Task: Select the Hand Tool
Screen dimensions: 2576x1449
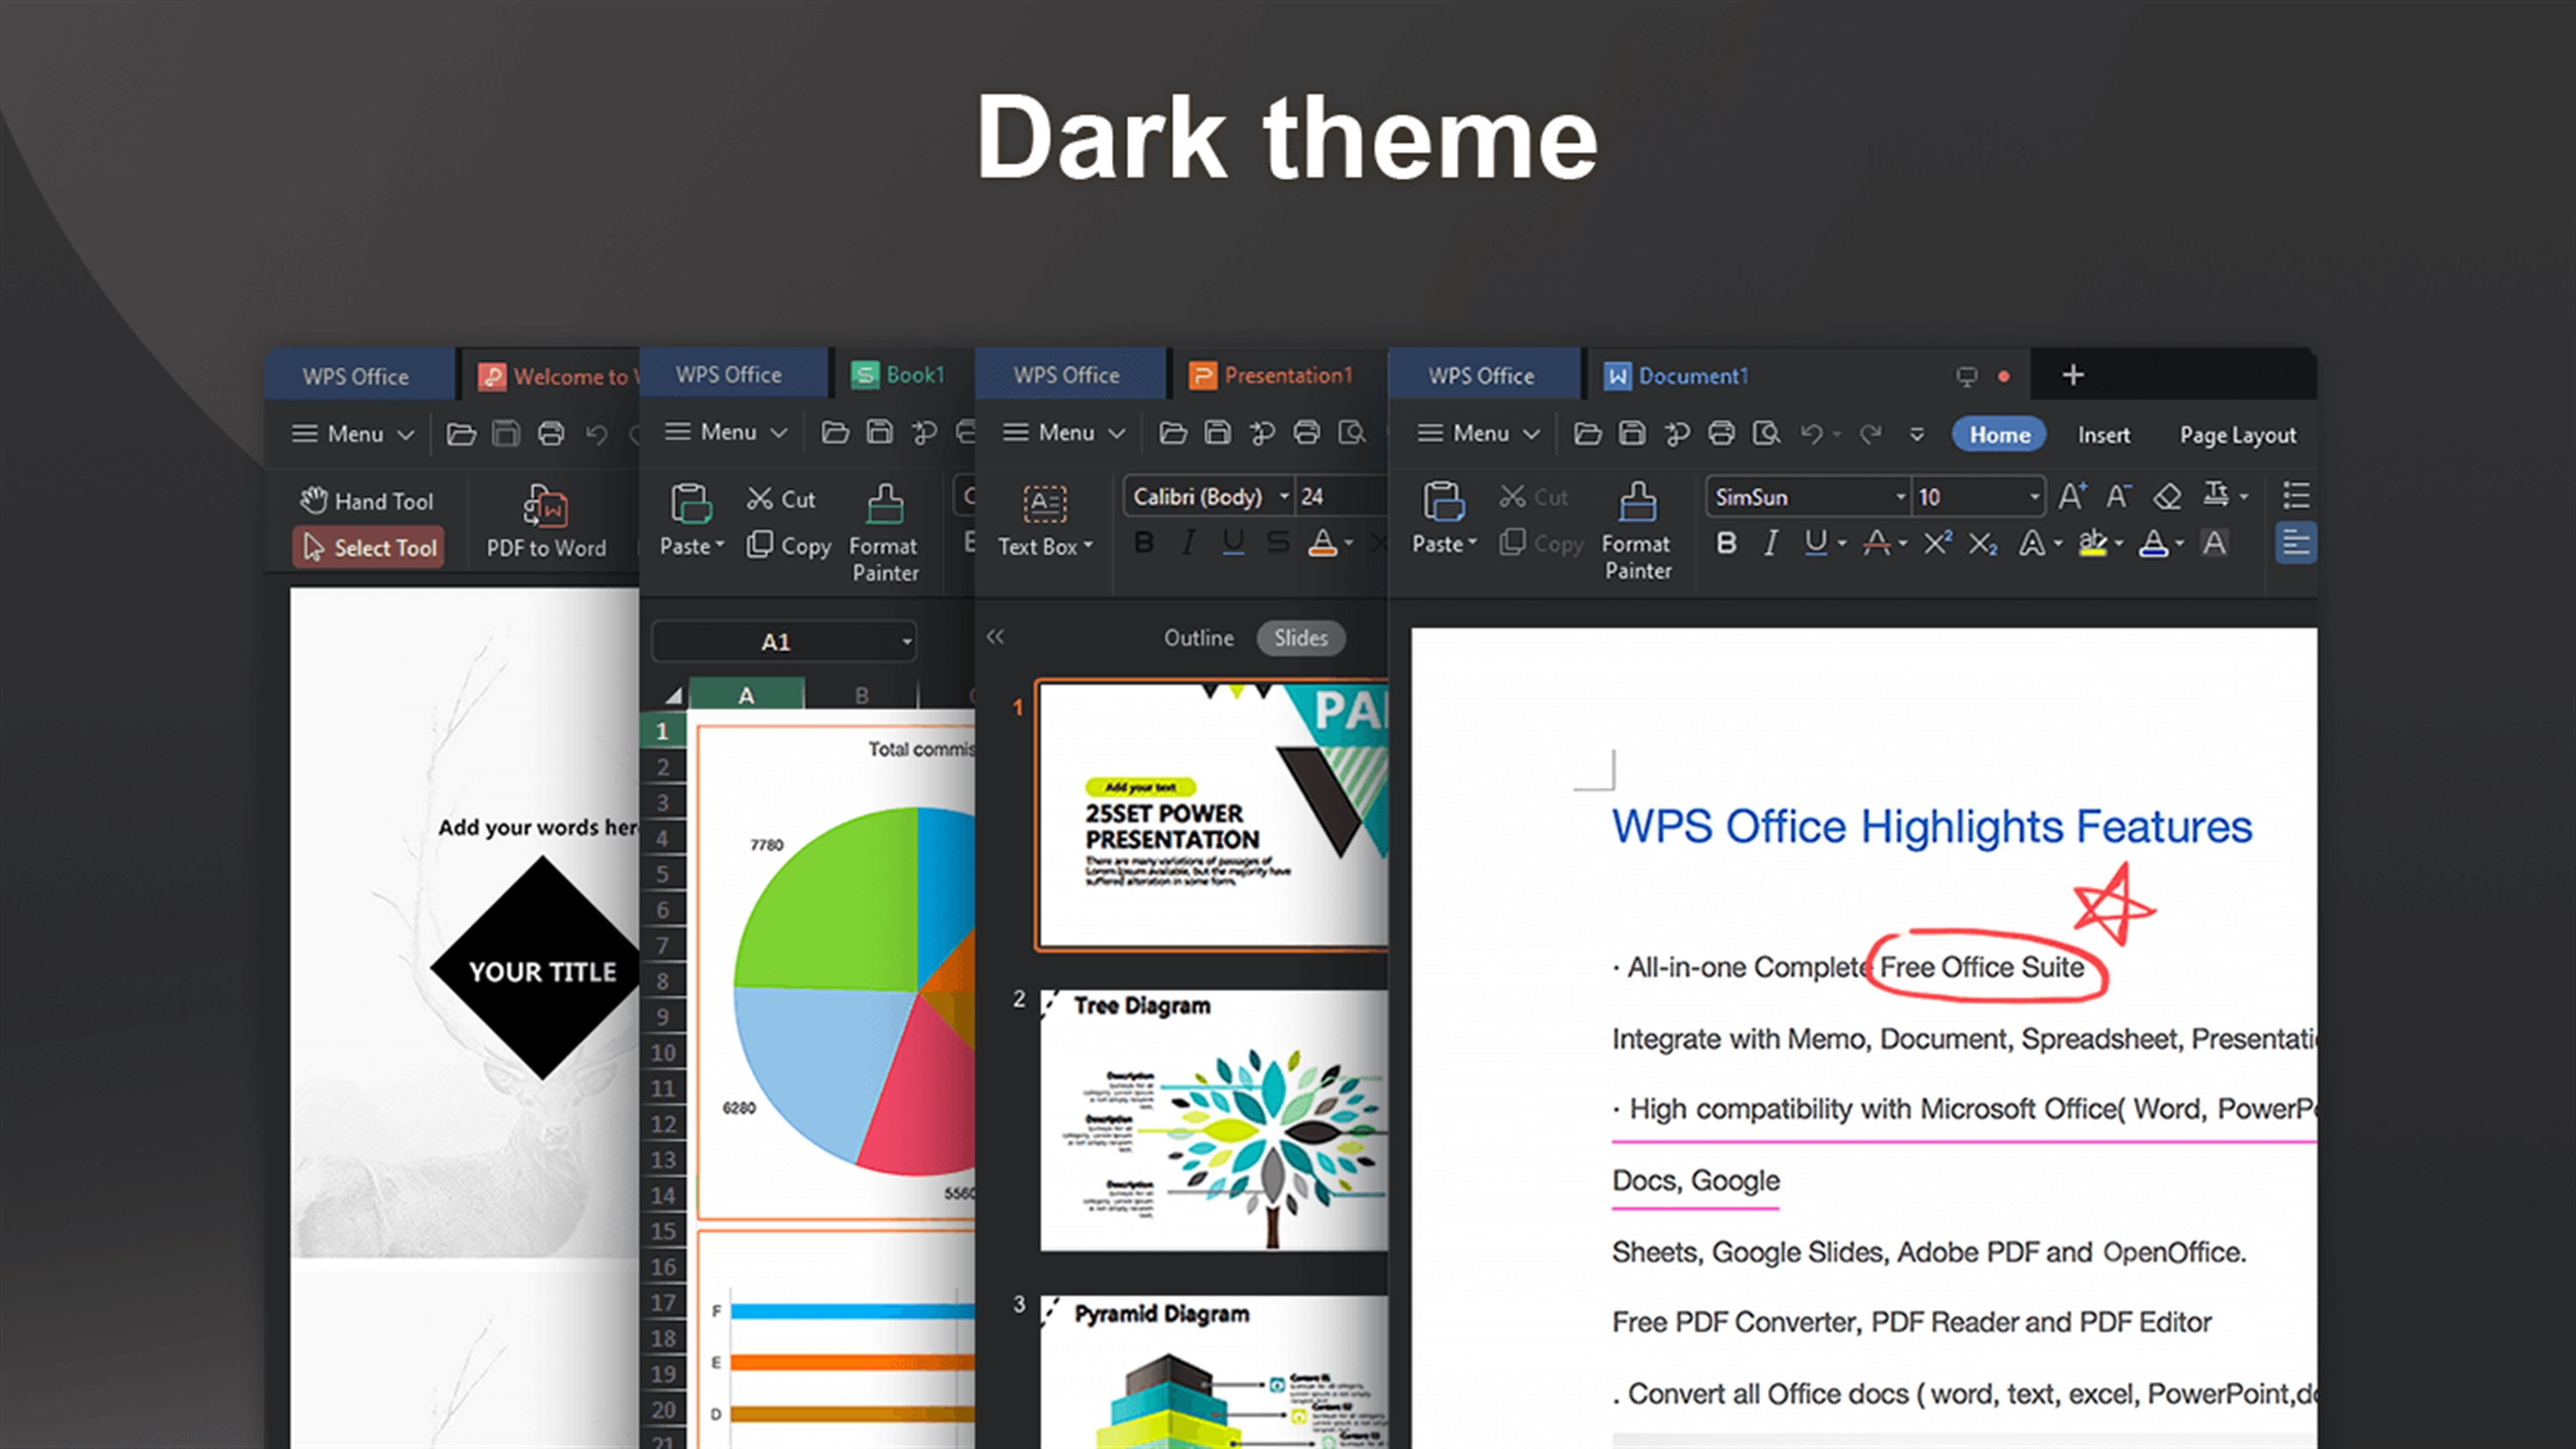Action: point(367,500)
